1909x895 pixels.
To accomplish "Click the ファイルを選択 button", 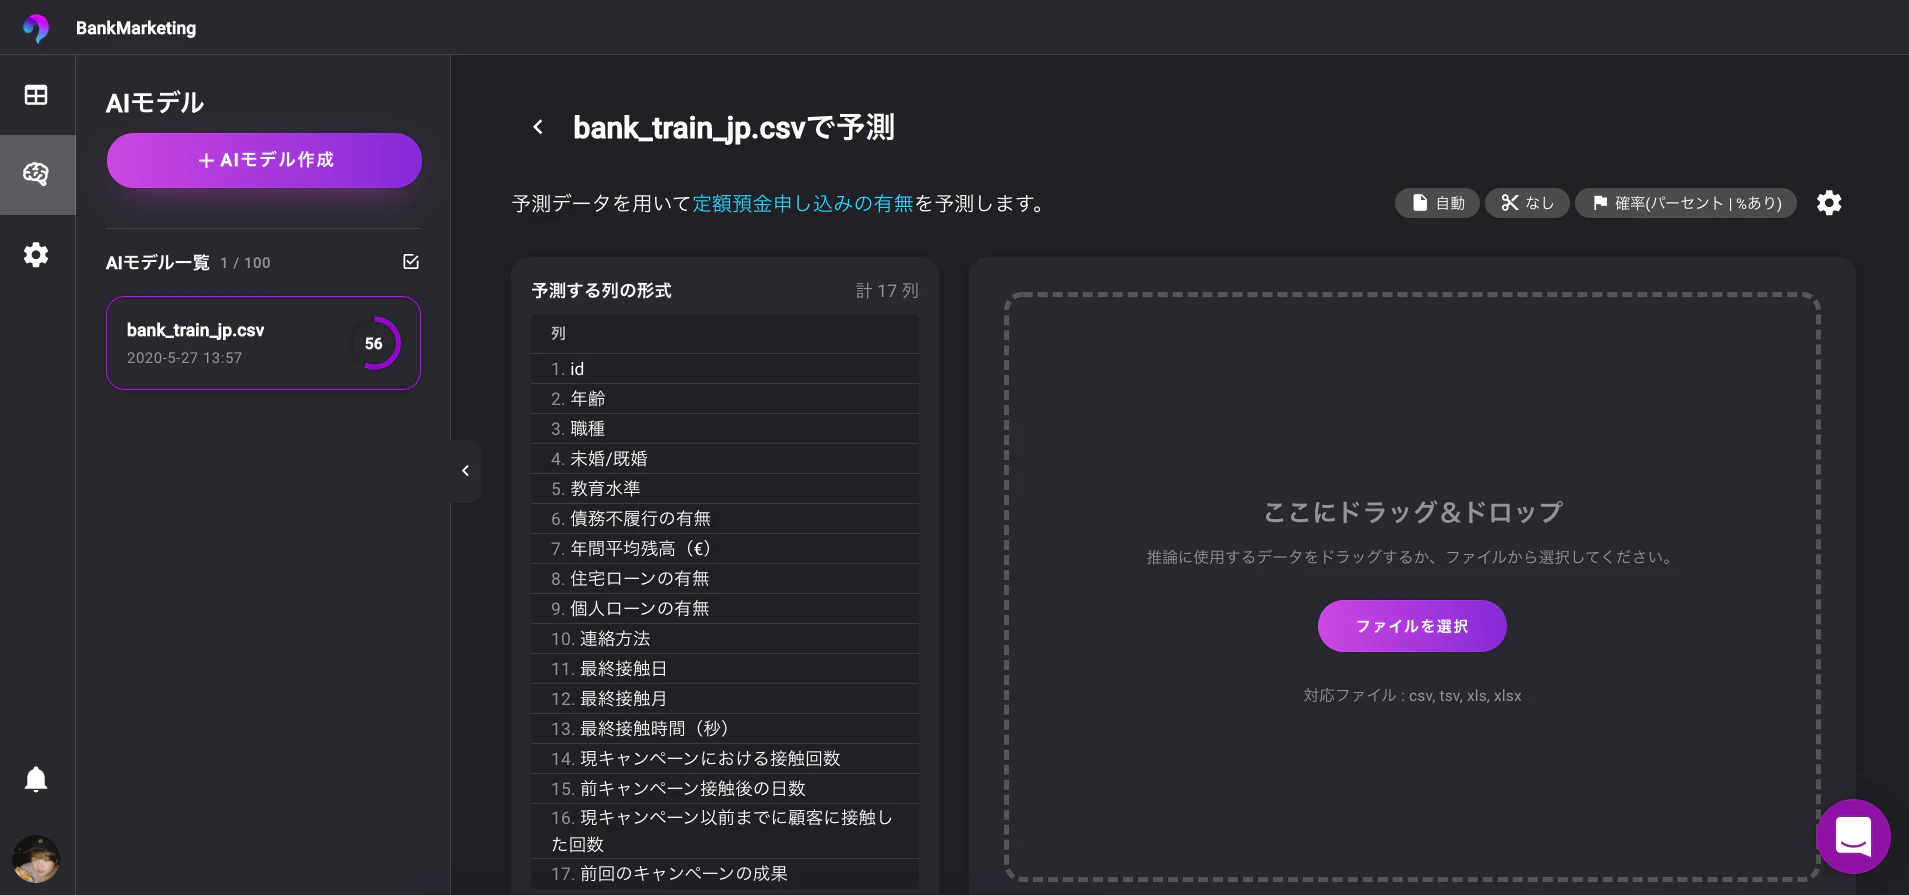I will (1412, 626).
